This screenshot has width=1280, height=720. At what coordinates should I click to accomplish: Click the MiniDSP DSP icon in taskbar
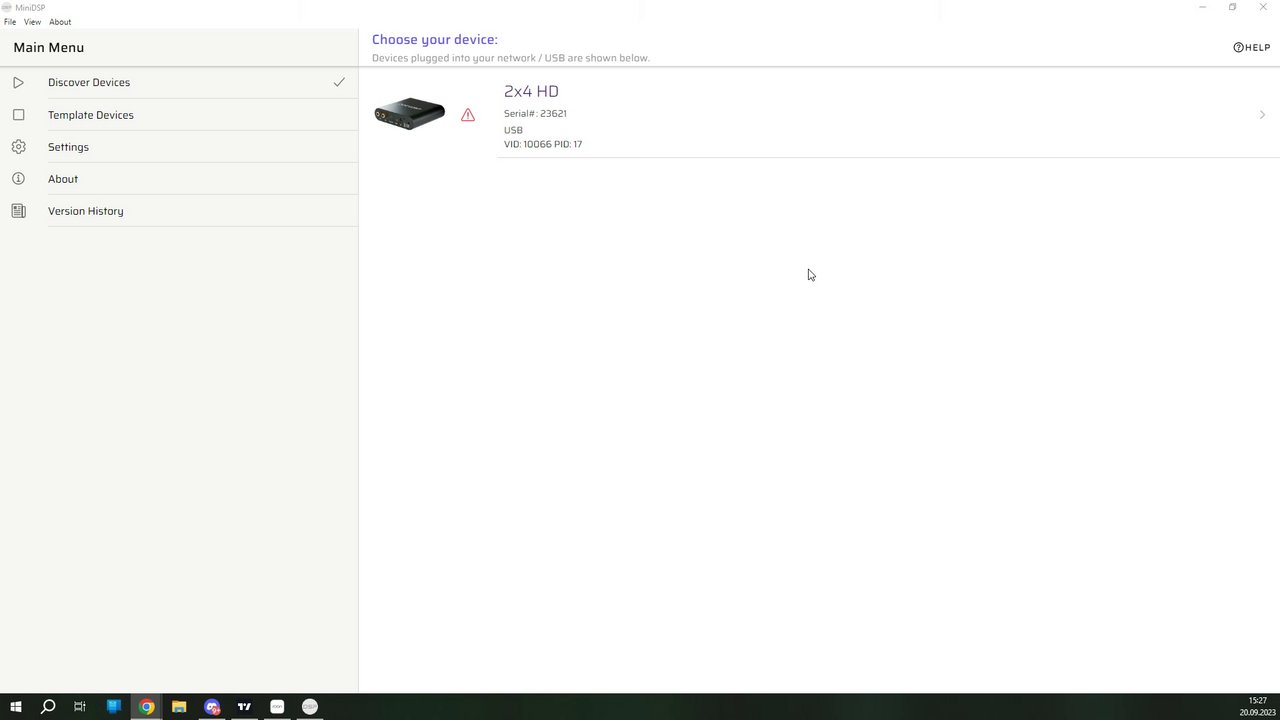(310, 707)
